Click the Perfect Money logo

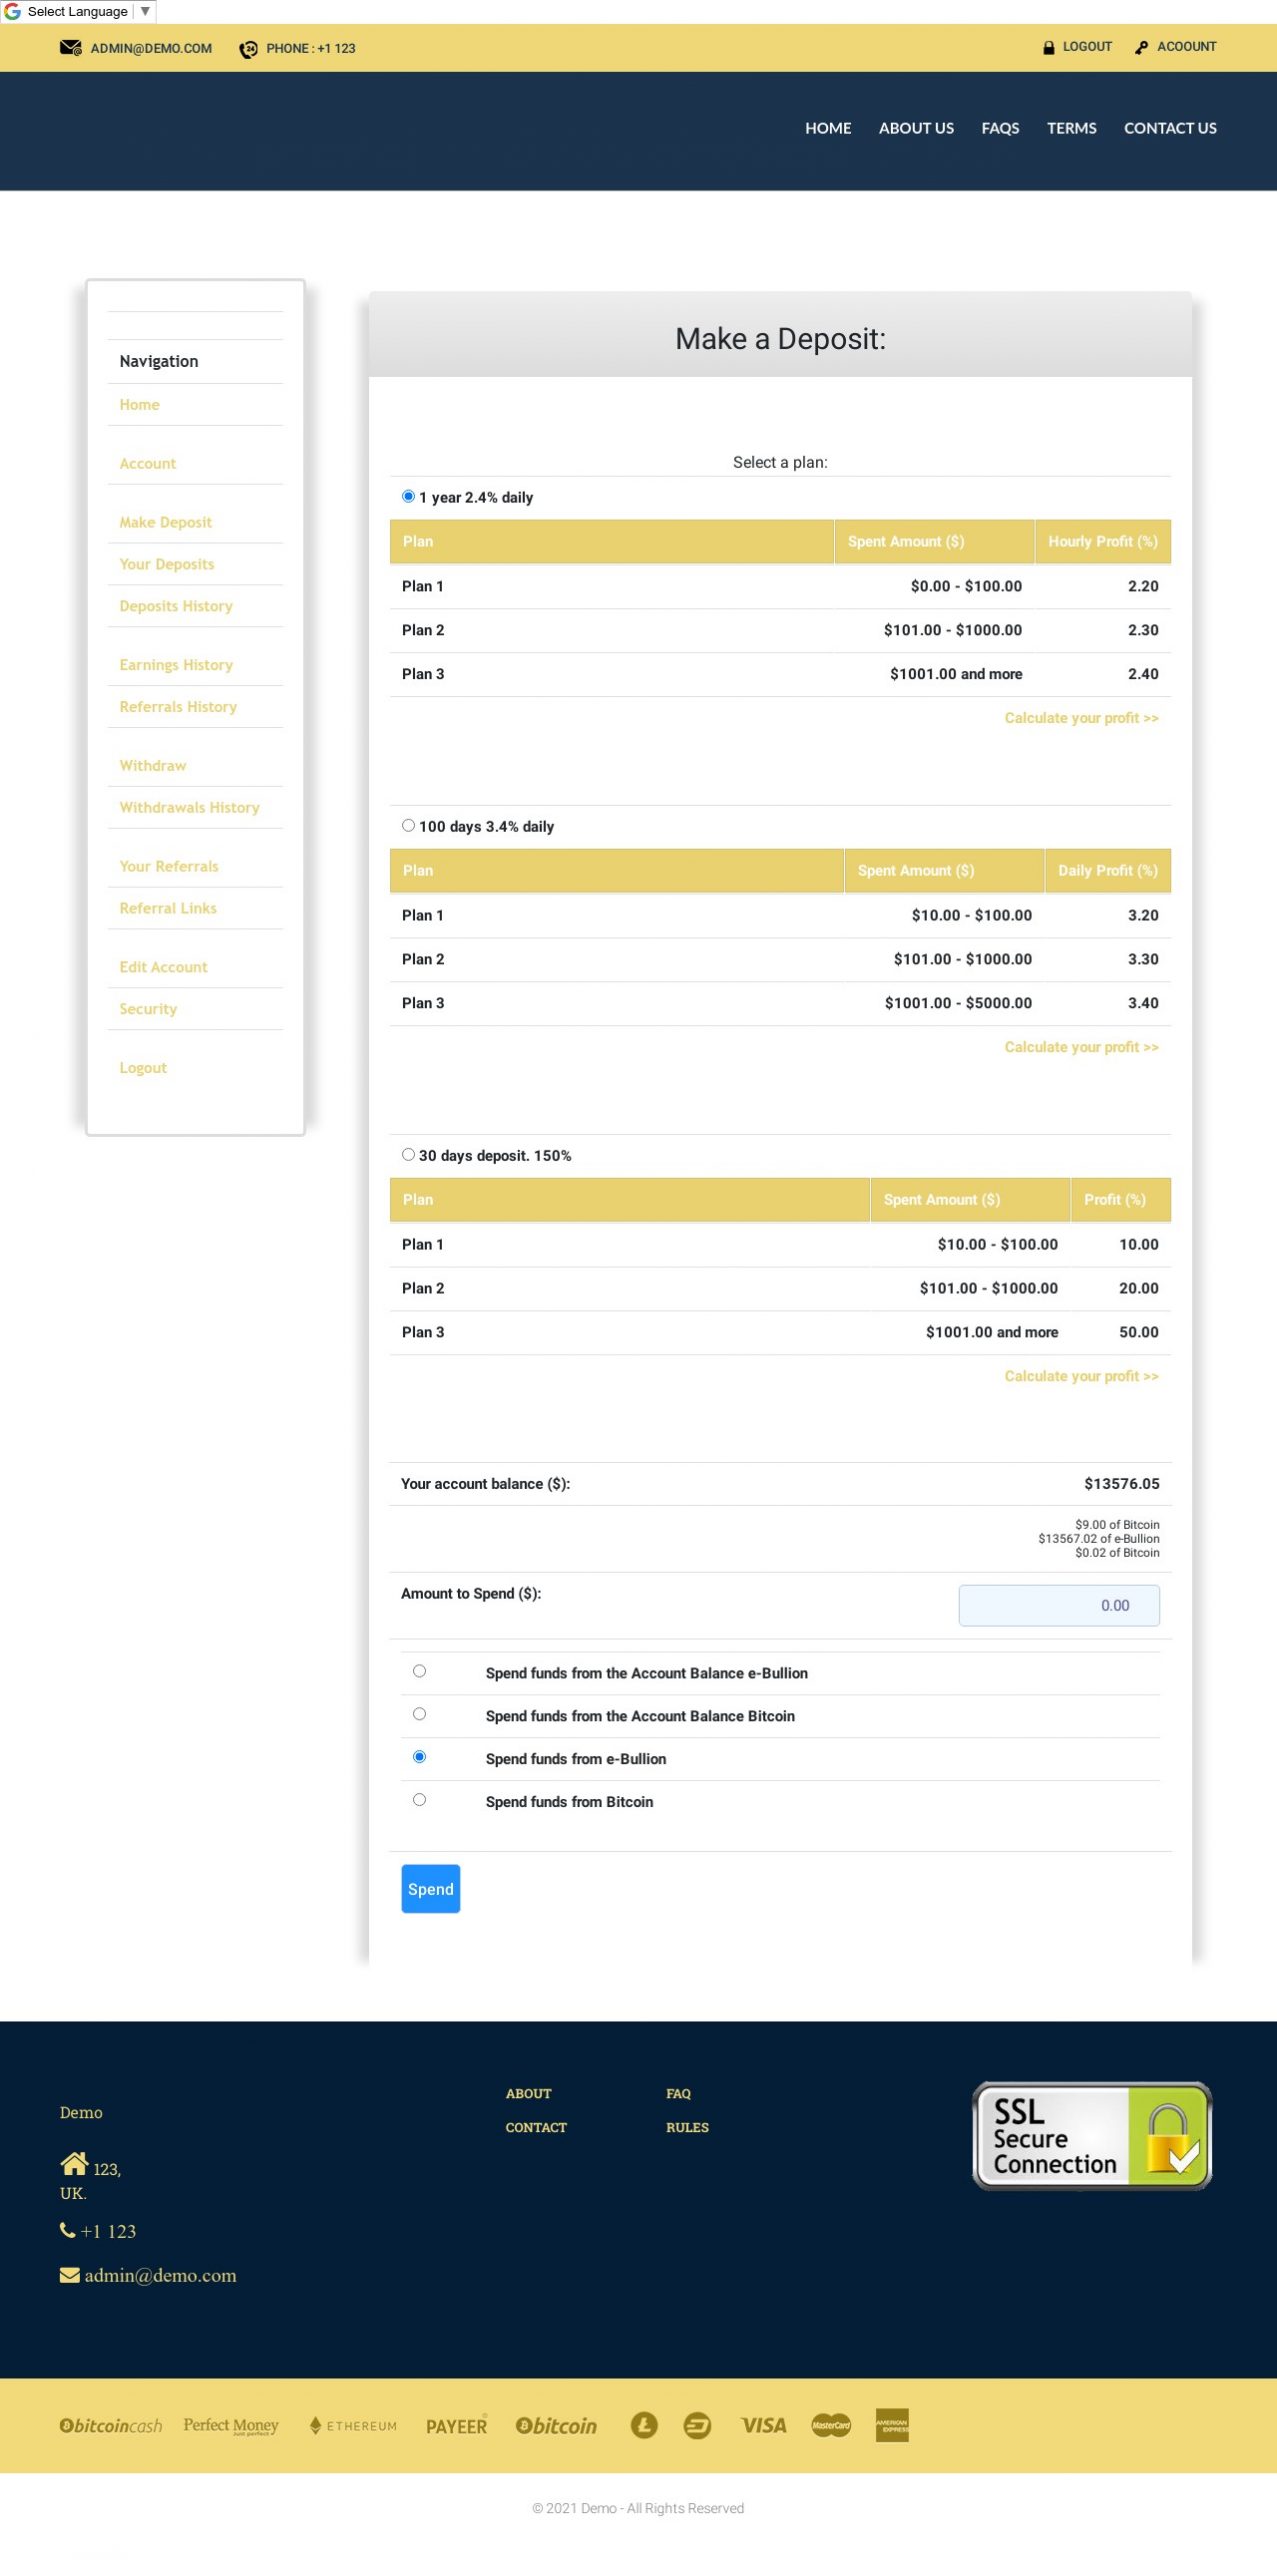pos(231,2425)
